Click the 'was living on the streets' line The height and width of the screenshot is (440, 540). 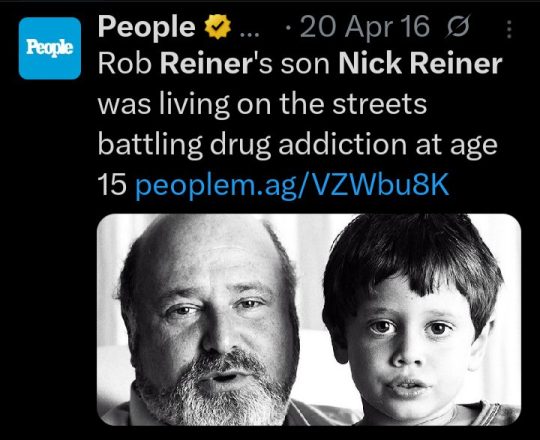pos(262,104)
